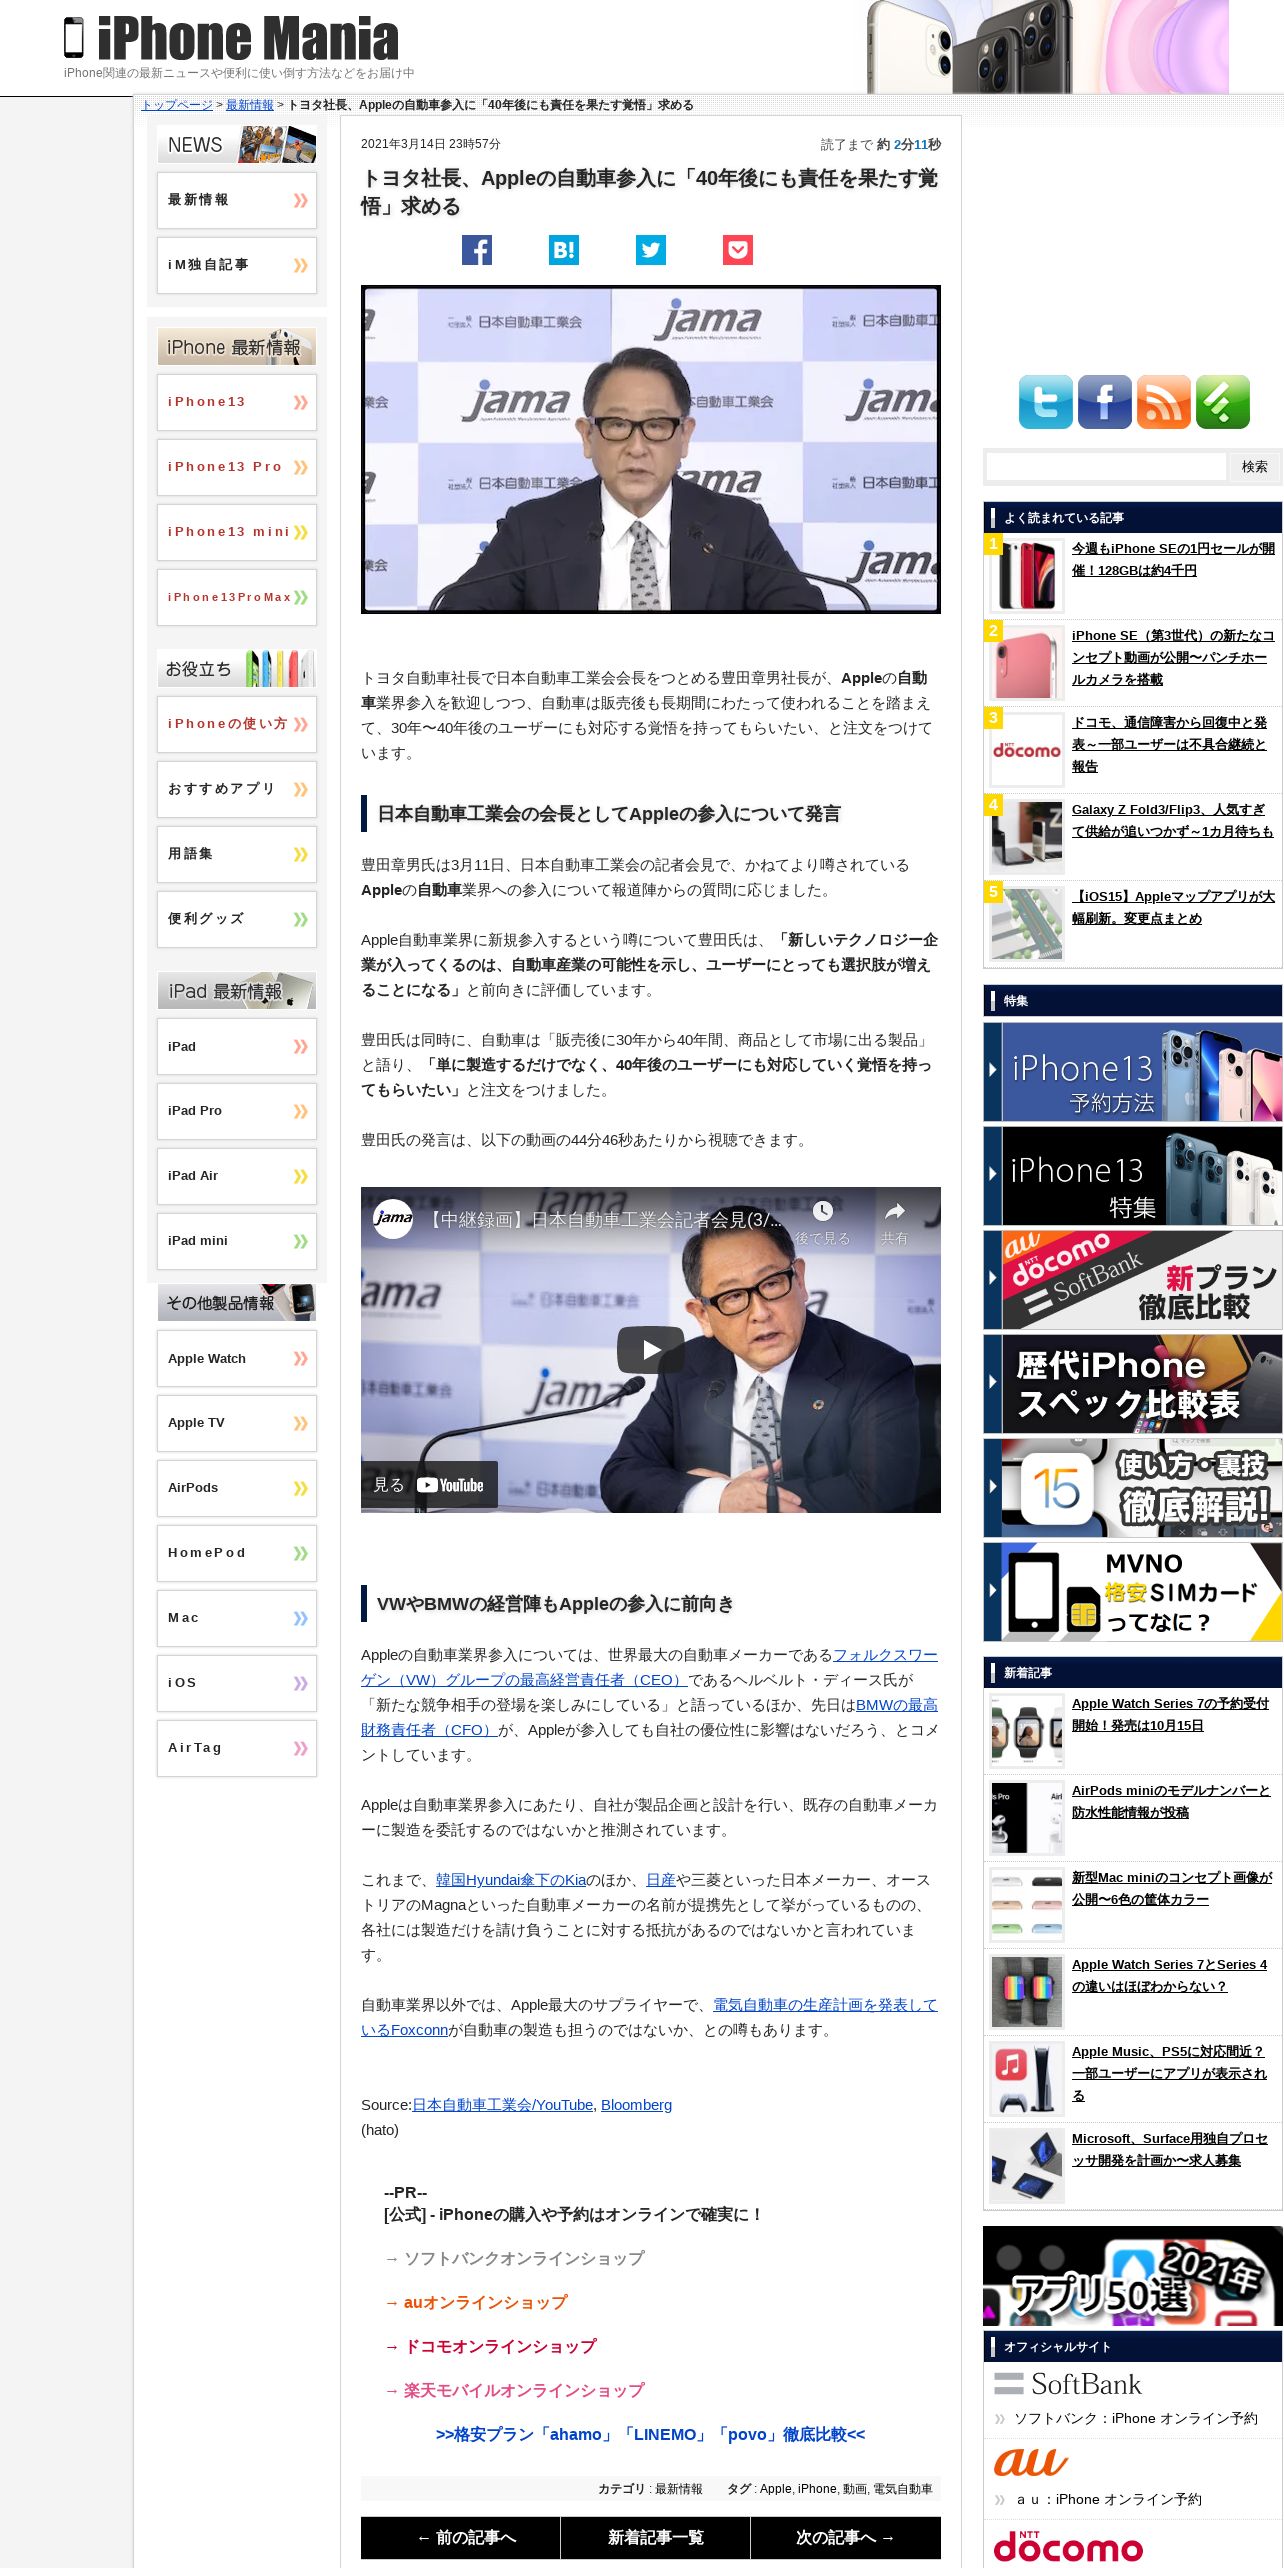Open iPhone13 sidebar menu item

(x=237, y=402)
